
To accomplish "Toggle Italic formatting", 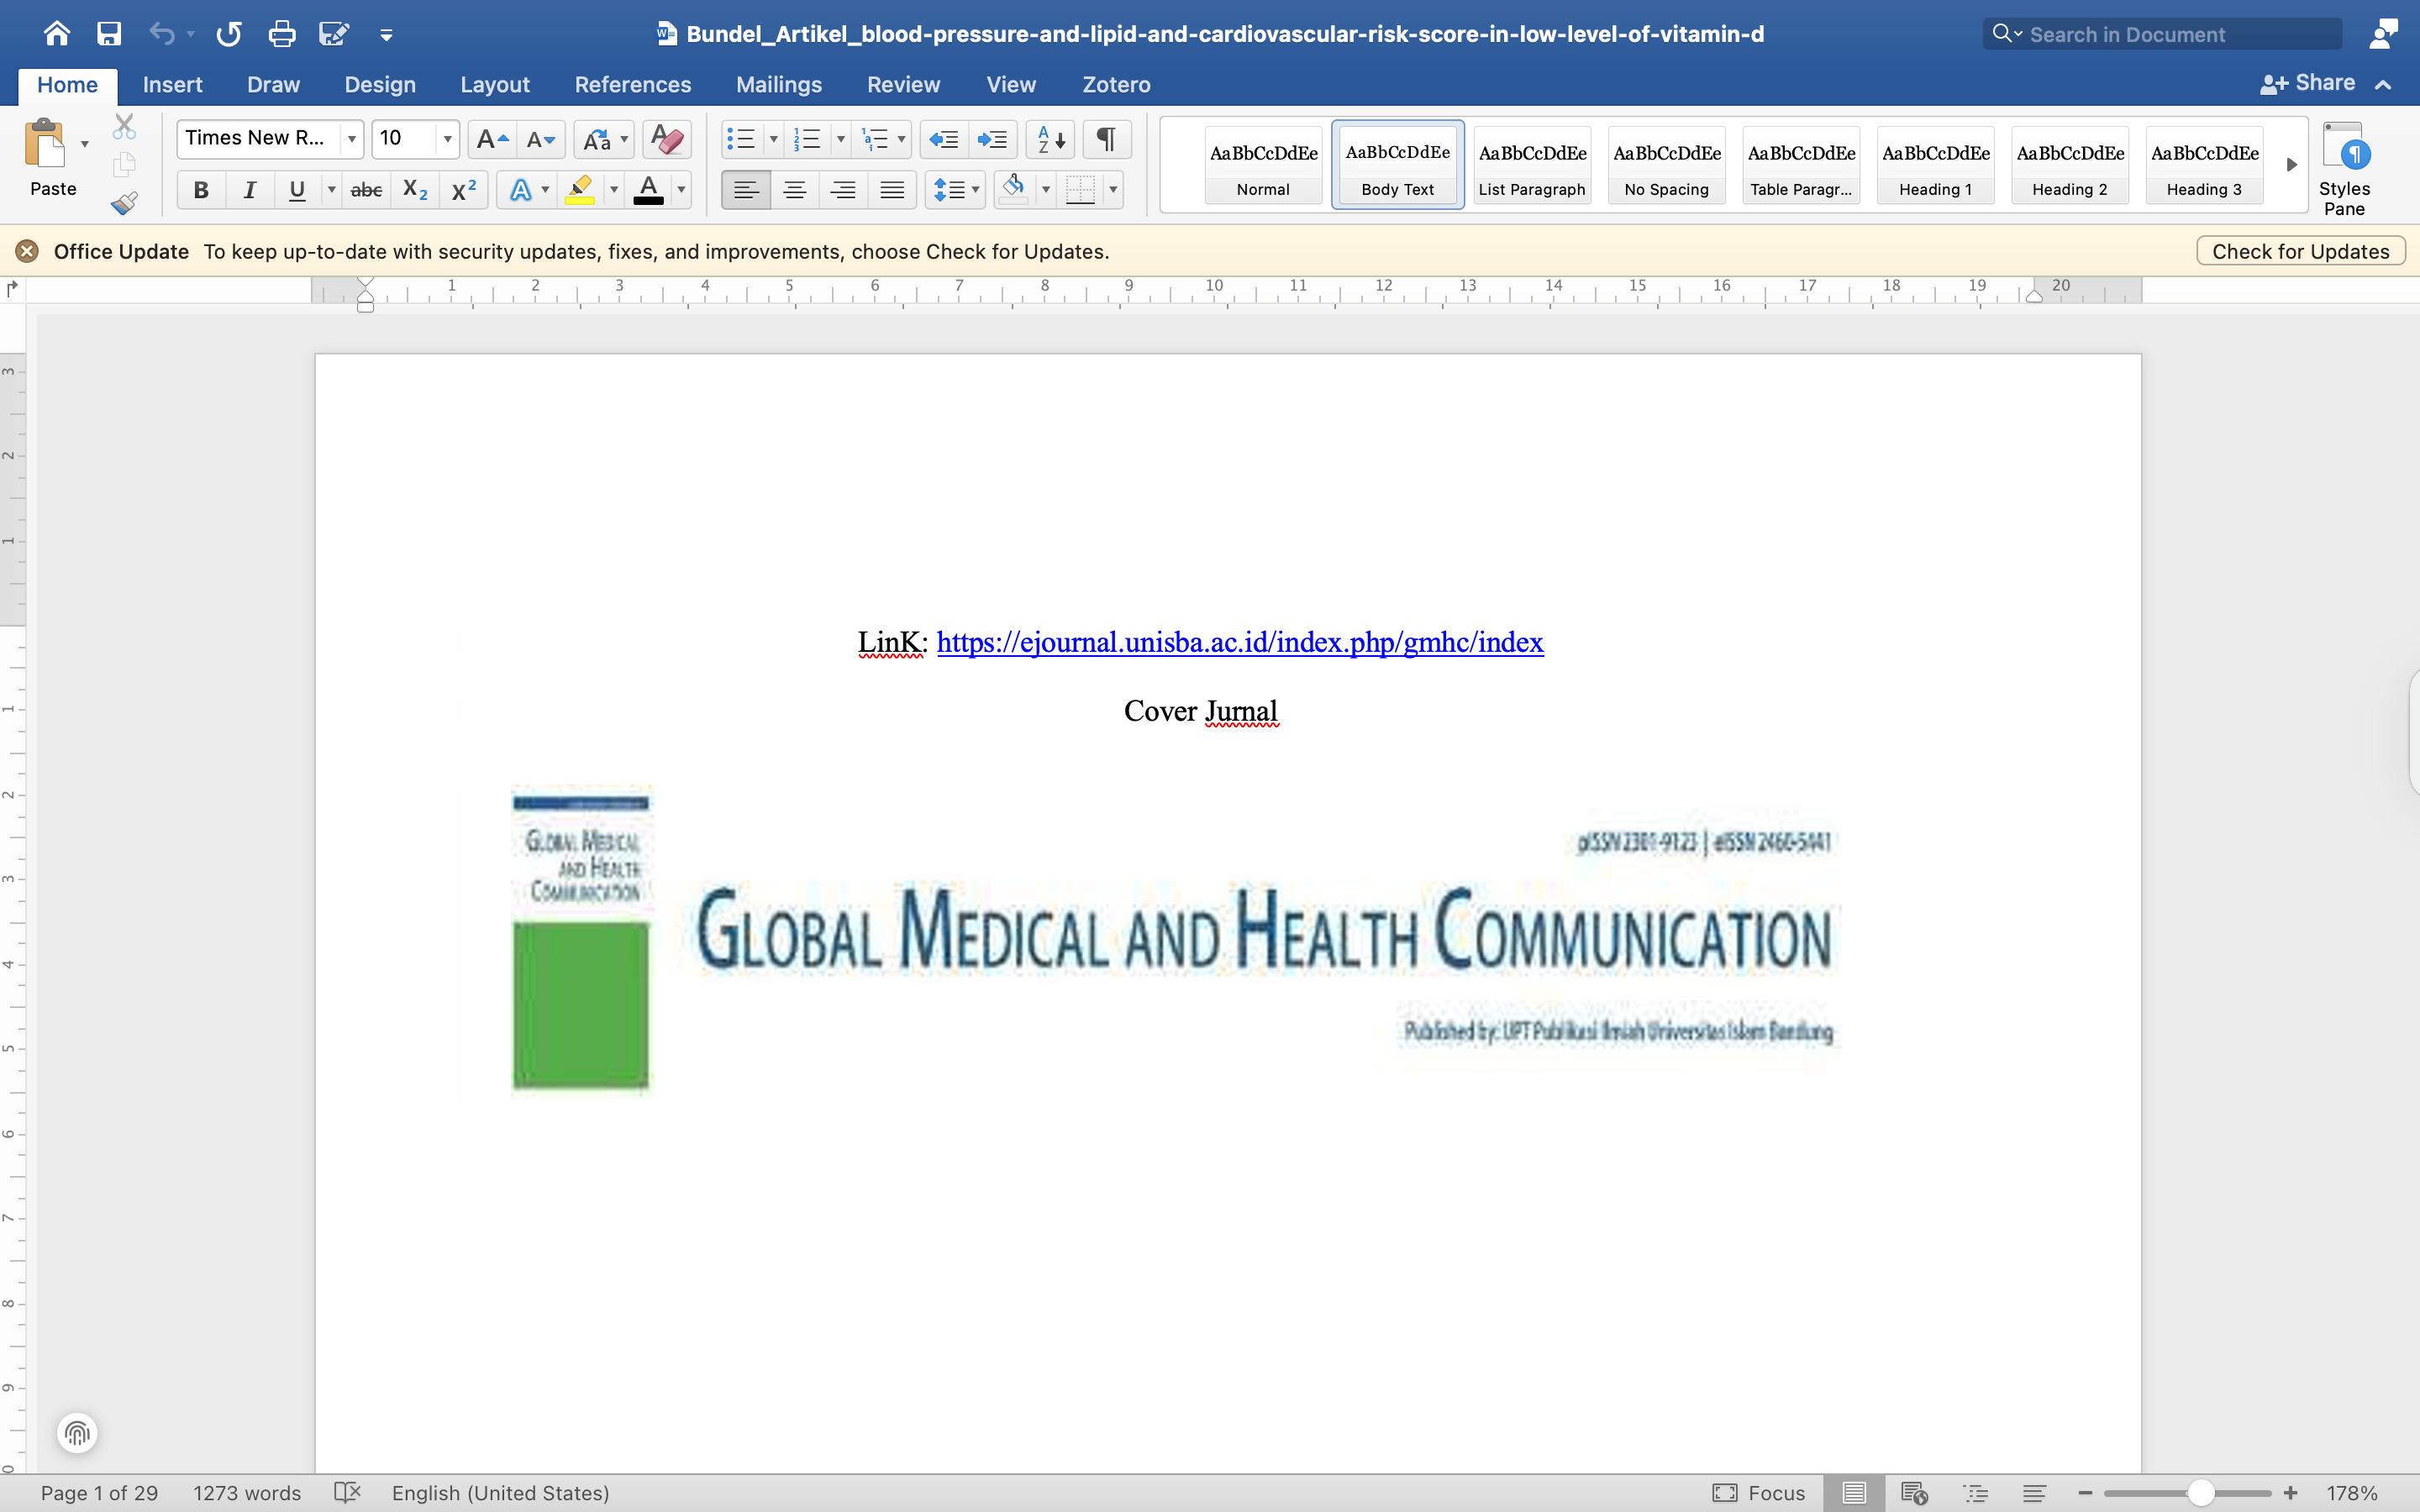I will [249, 190].
